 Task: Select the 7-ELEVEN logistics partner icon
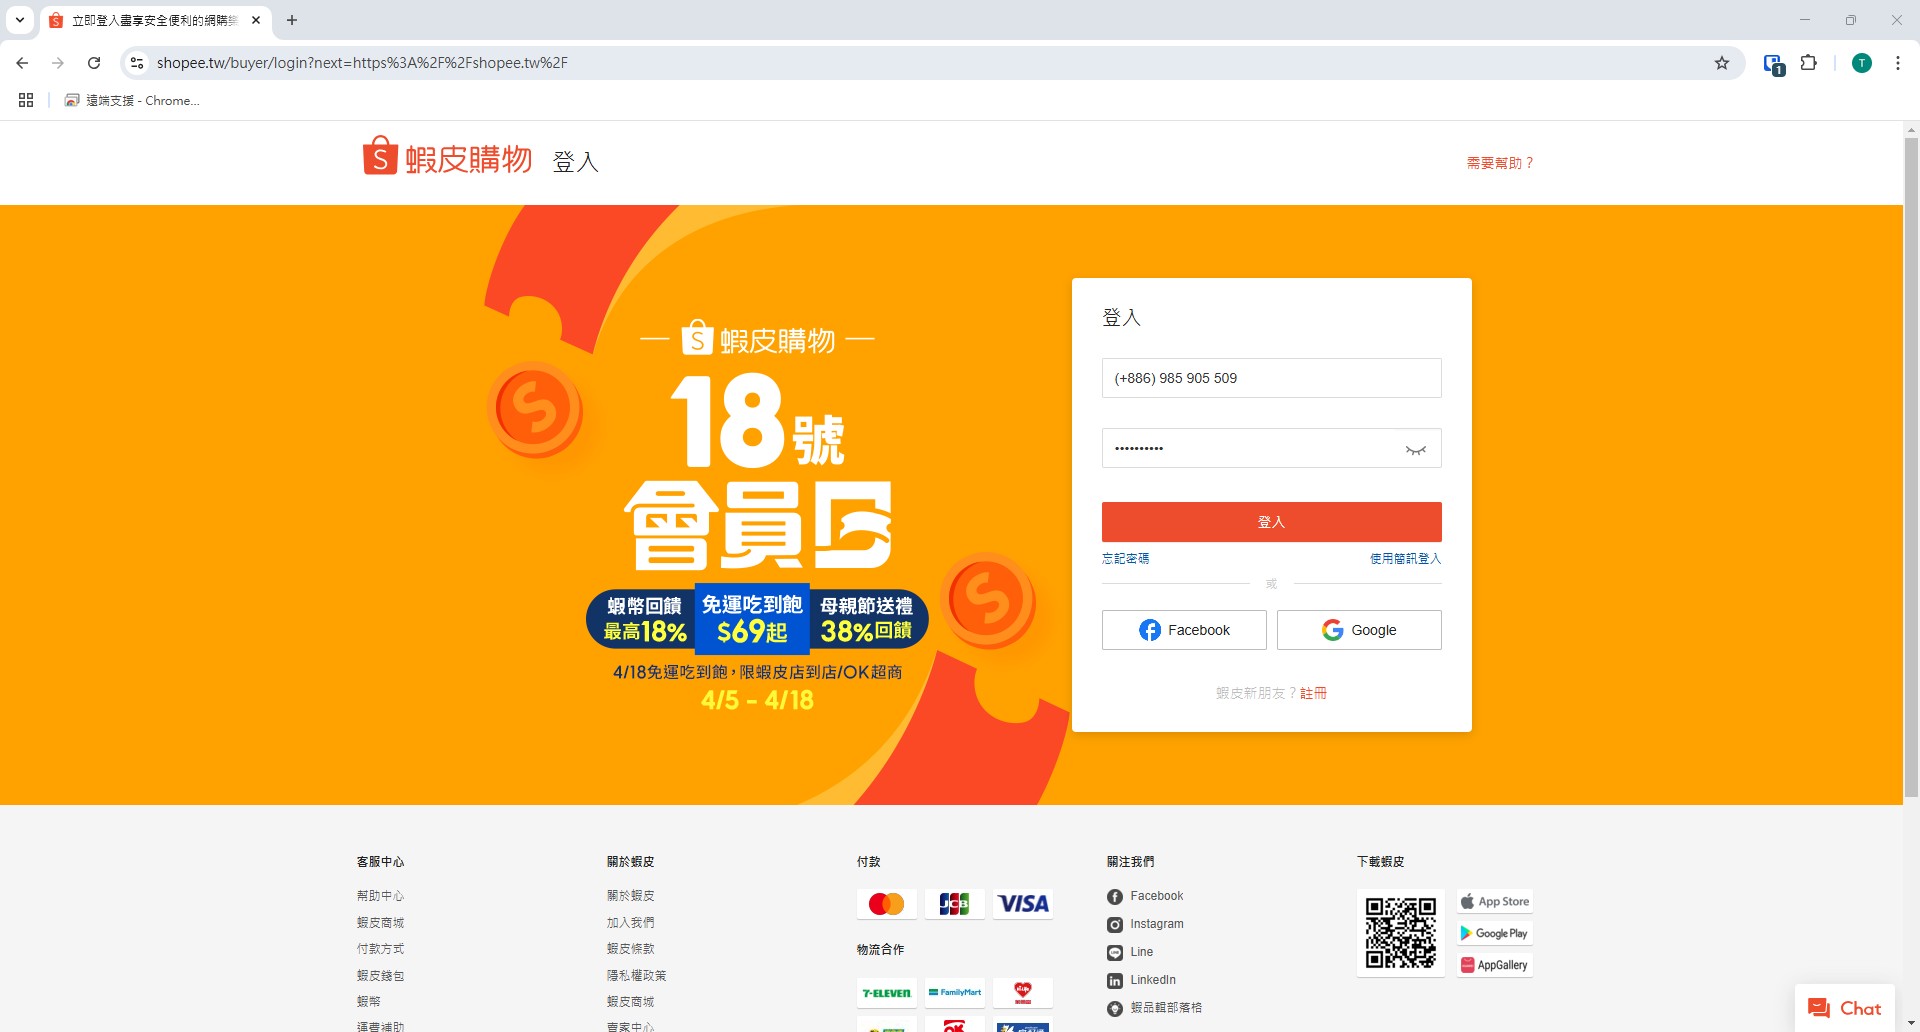[x=886, y=992]
